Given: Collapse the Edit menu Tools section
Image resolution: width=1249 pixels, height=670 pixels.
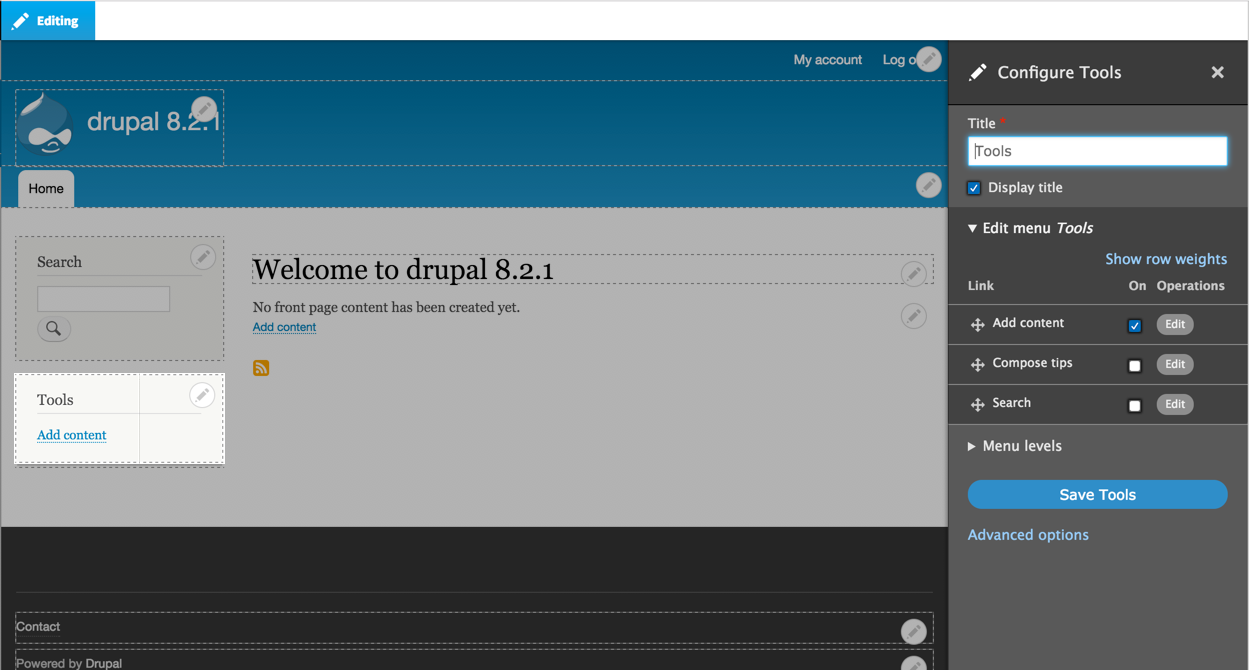Looking at the screenshot, I should tap(1030, 228).
